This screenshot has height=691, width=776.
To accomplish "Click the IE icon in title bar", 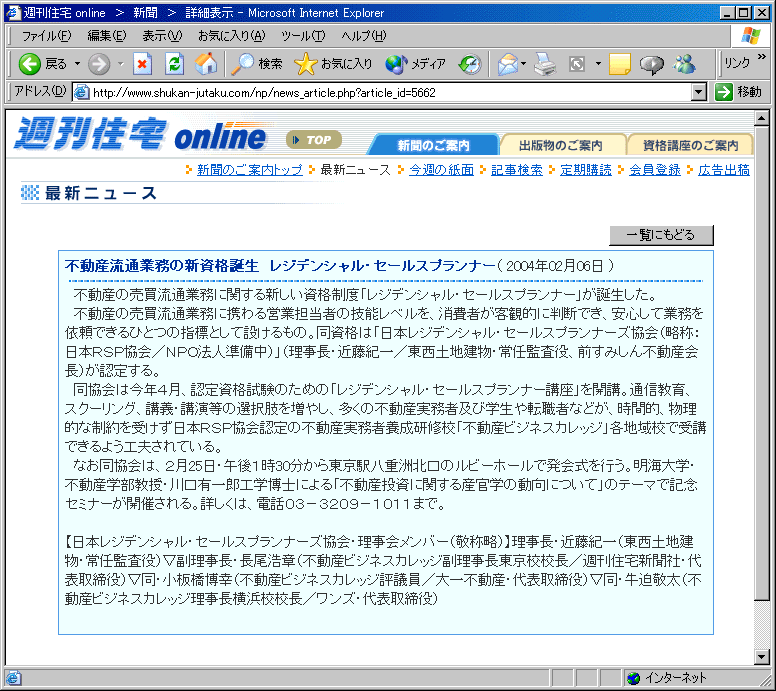I will [13, 12].
